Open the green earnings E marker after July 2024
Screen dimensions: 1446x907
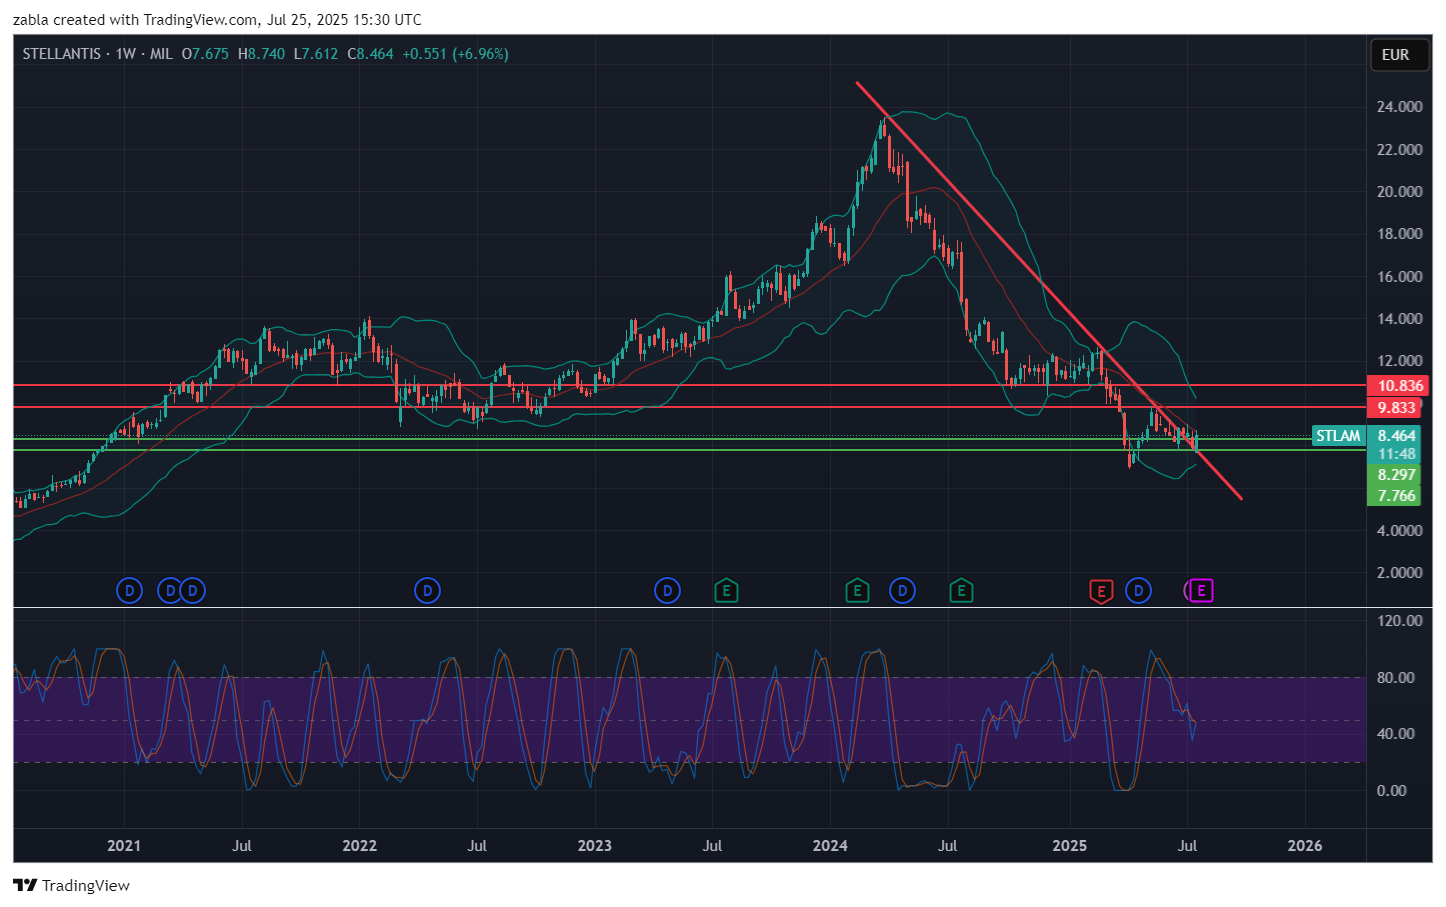tap(961, 591)
